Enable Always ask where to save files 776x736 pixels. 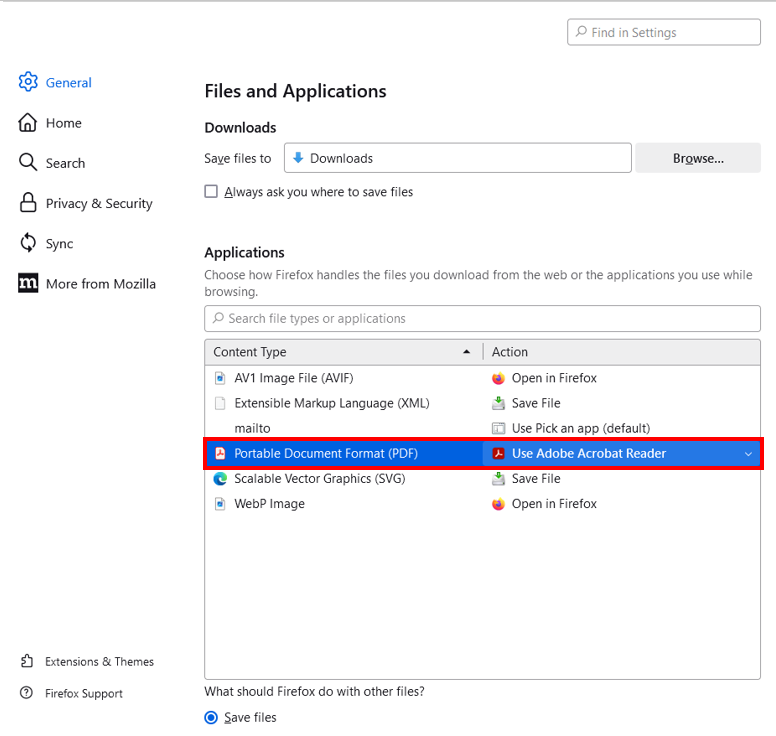211,191
